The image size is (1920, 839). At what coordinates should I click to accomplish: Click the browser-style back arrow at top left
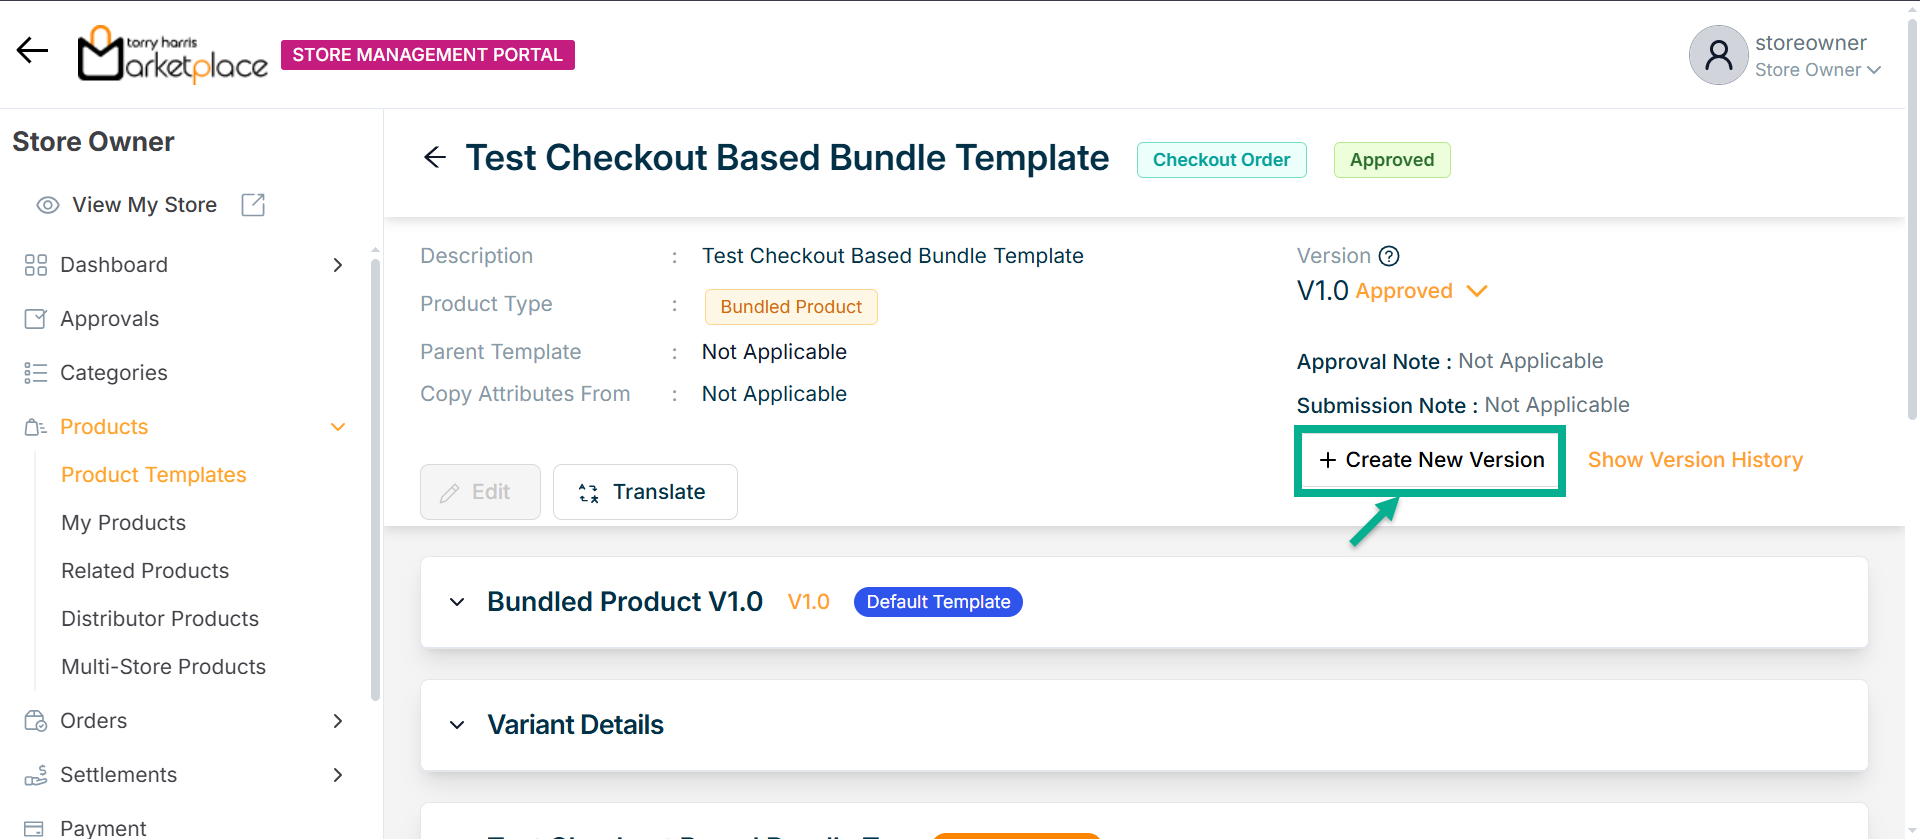point(32,51)
